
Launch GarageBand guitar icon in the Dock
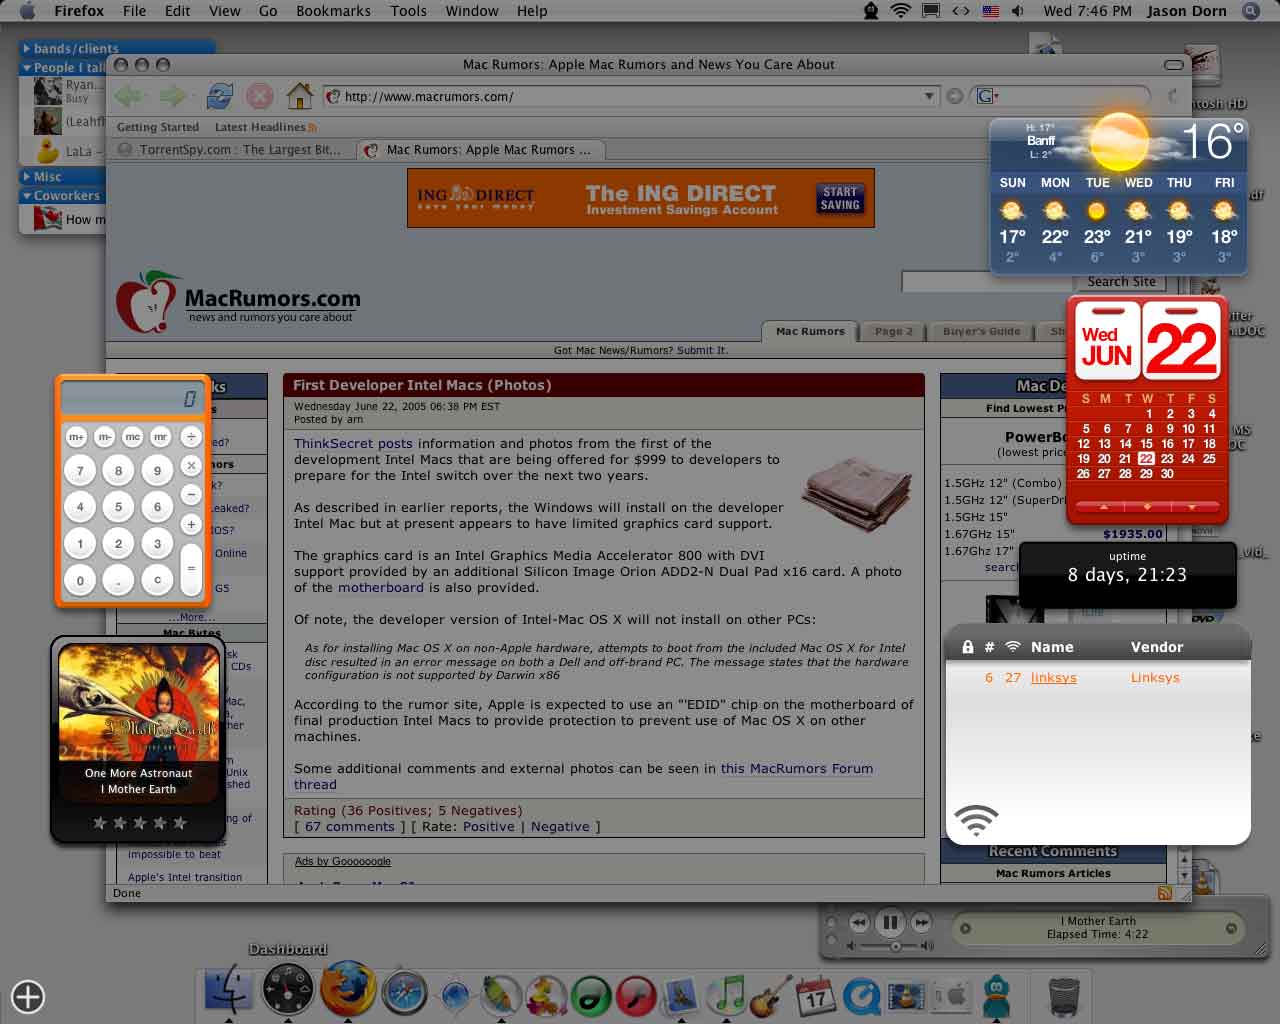[771, 995]
